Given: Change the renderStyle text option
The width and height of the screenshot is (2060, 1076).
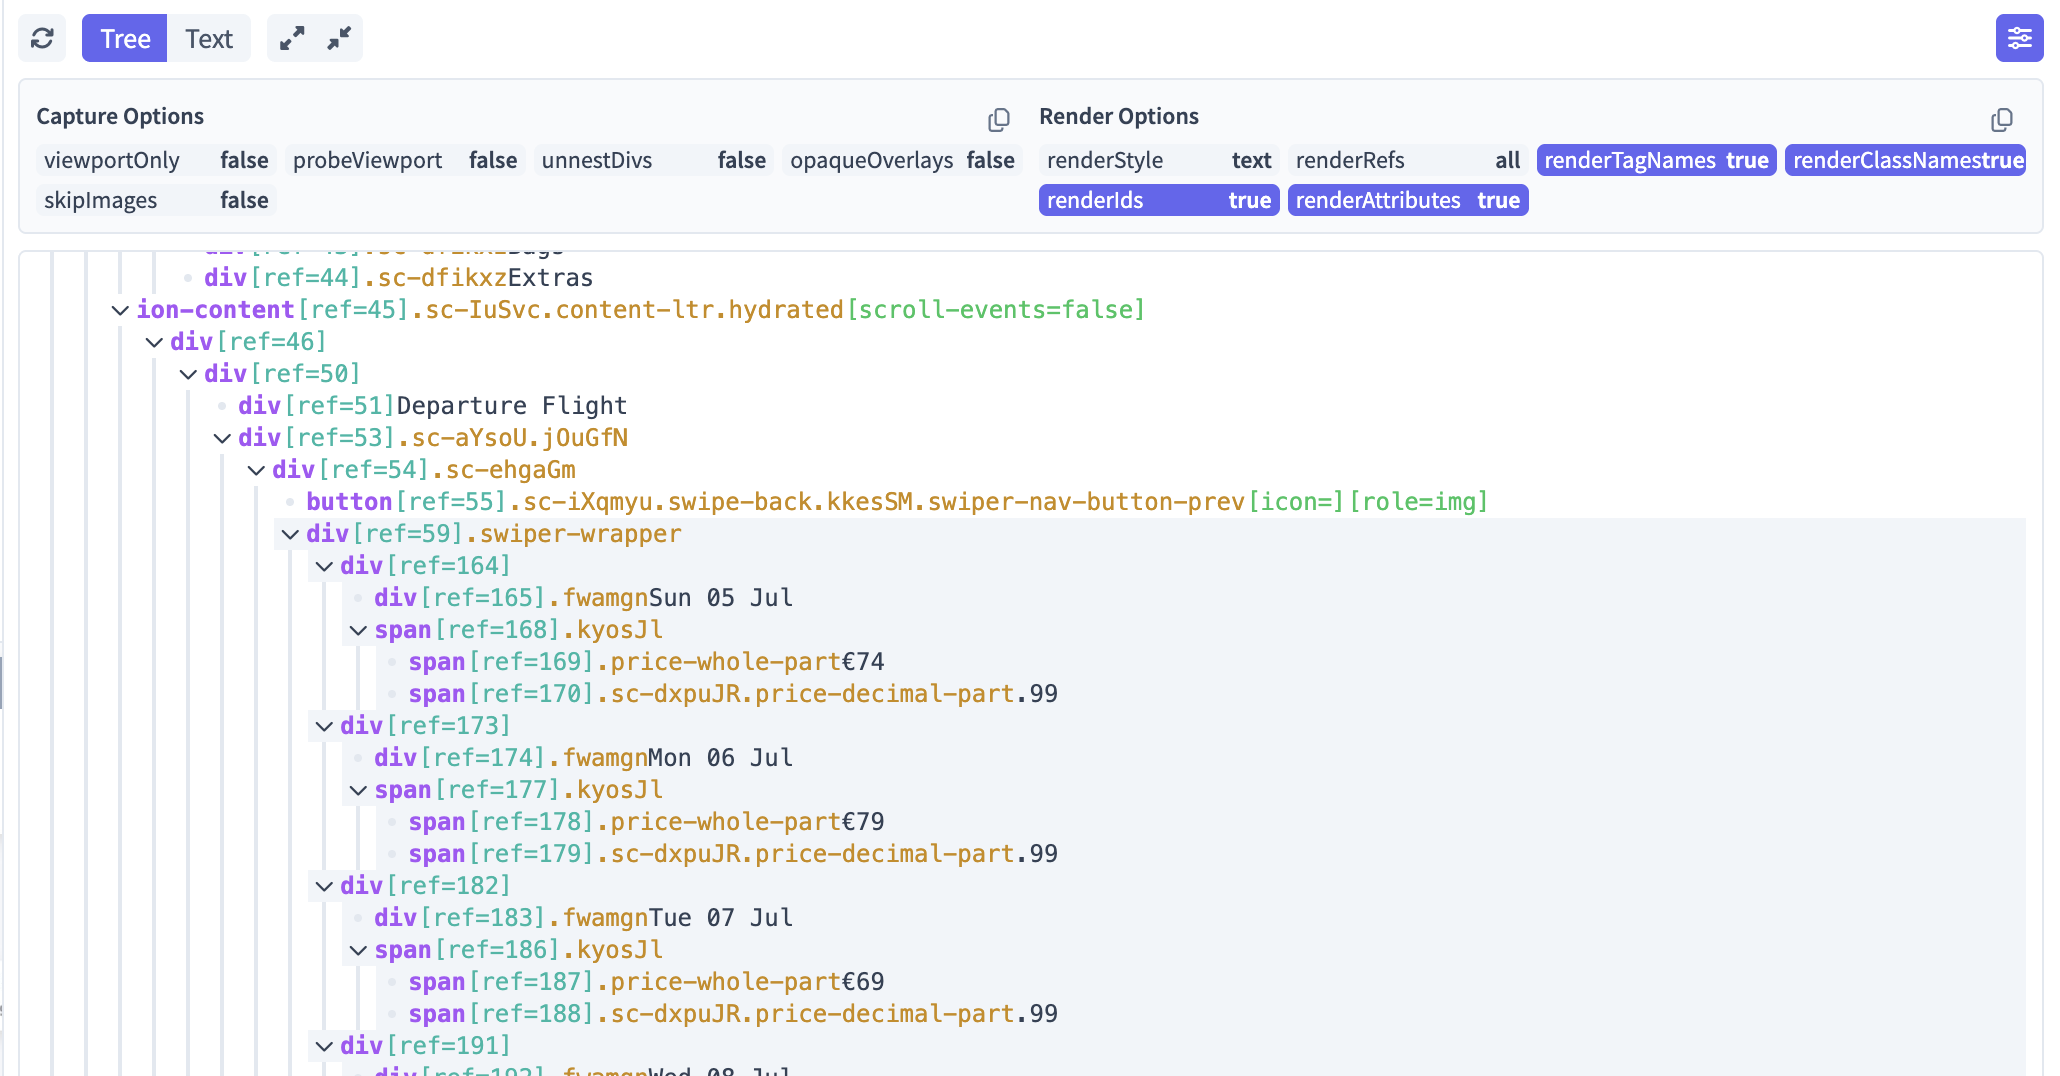Looking at the screenshot, I should (1159, 160).
